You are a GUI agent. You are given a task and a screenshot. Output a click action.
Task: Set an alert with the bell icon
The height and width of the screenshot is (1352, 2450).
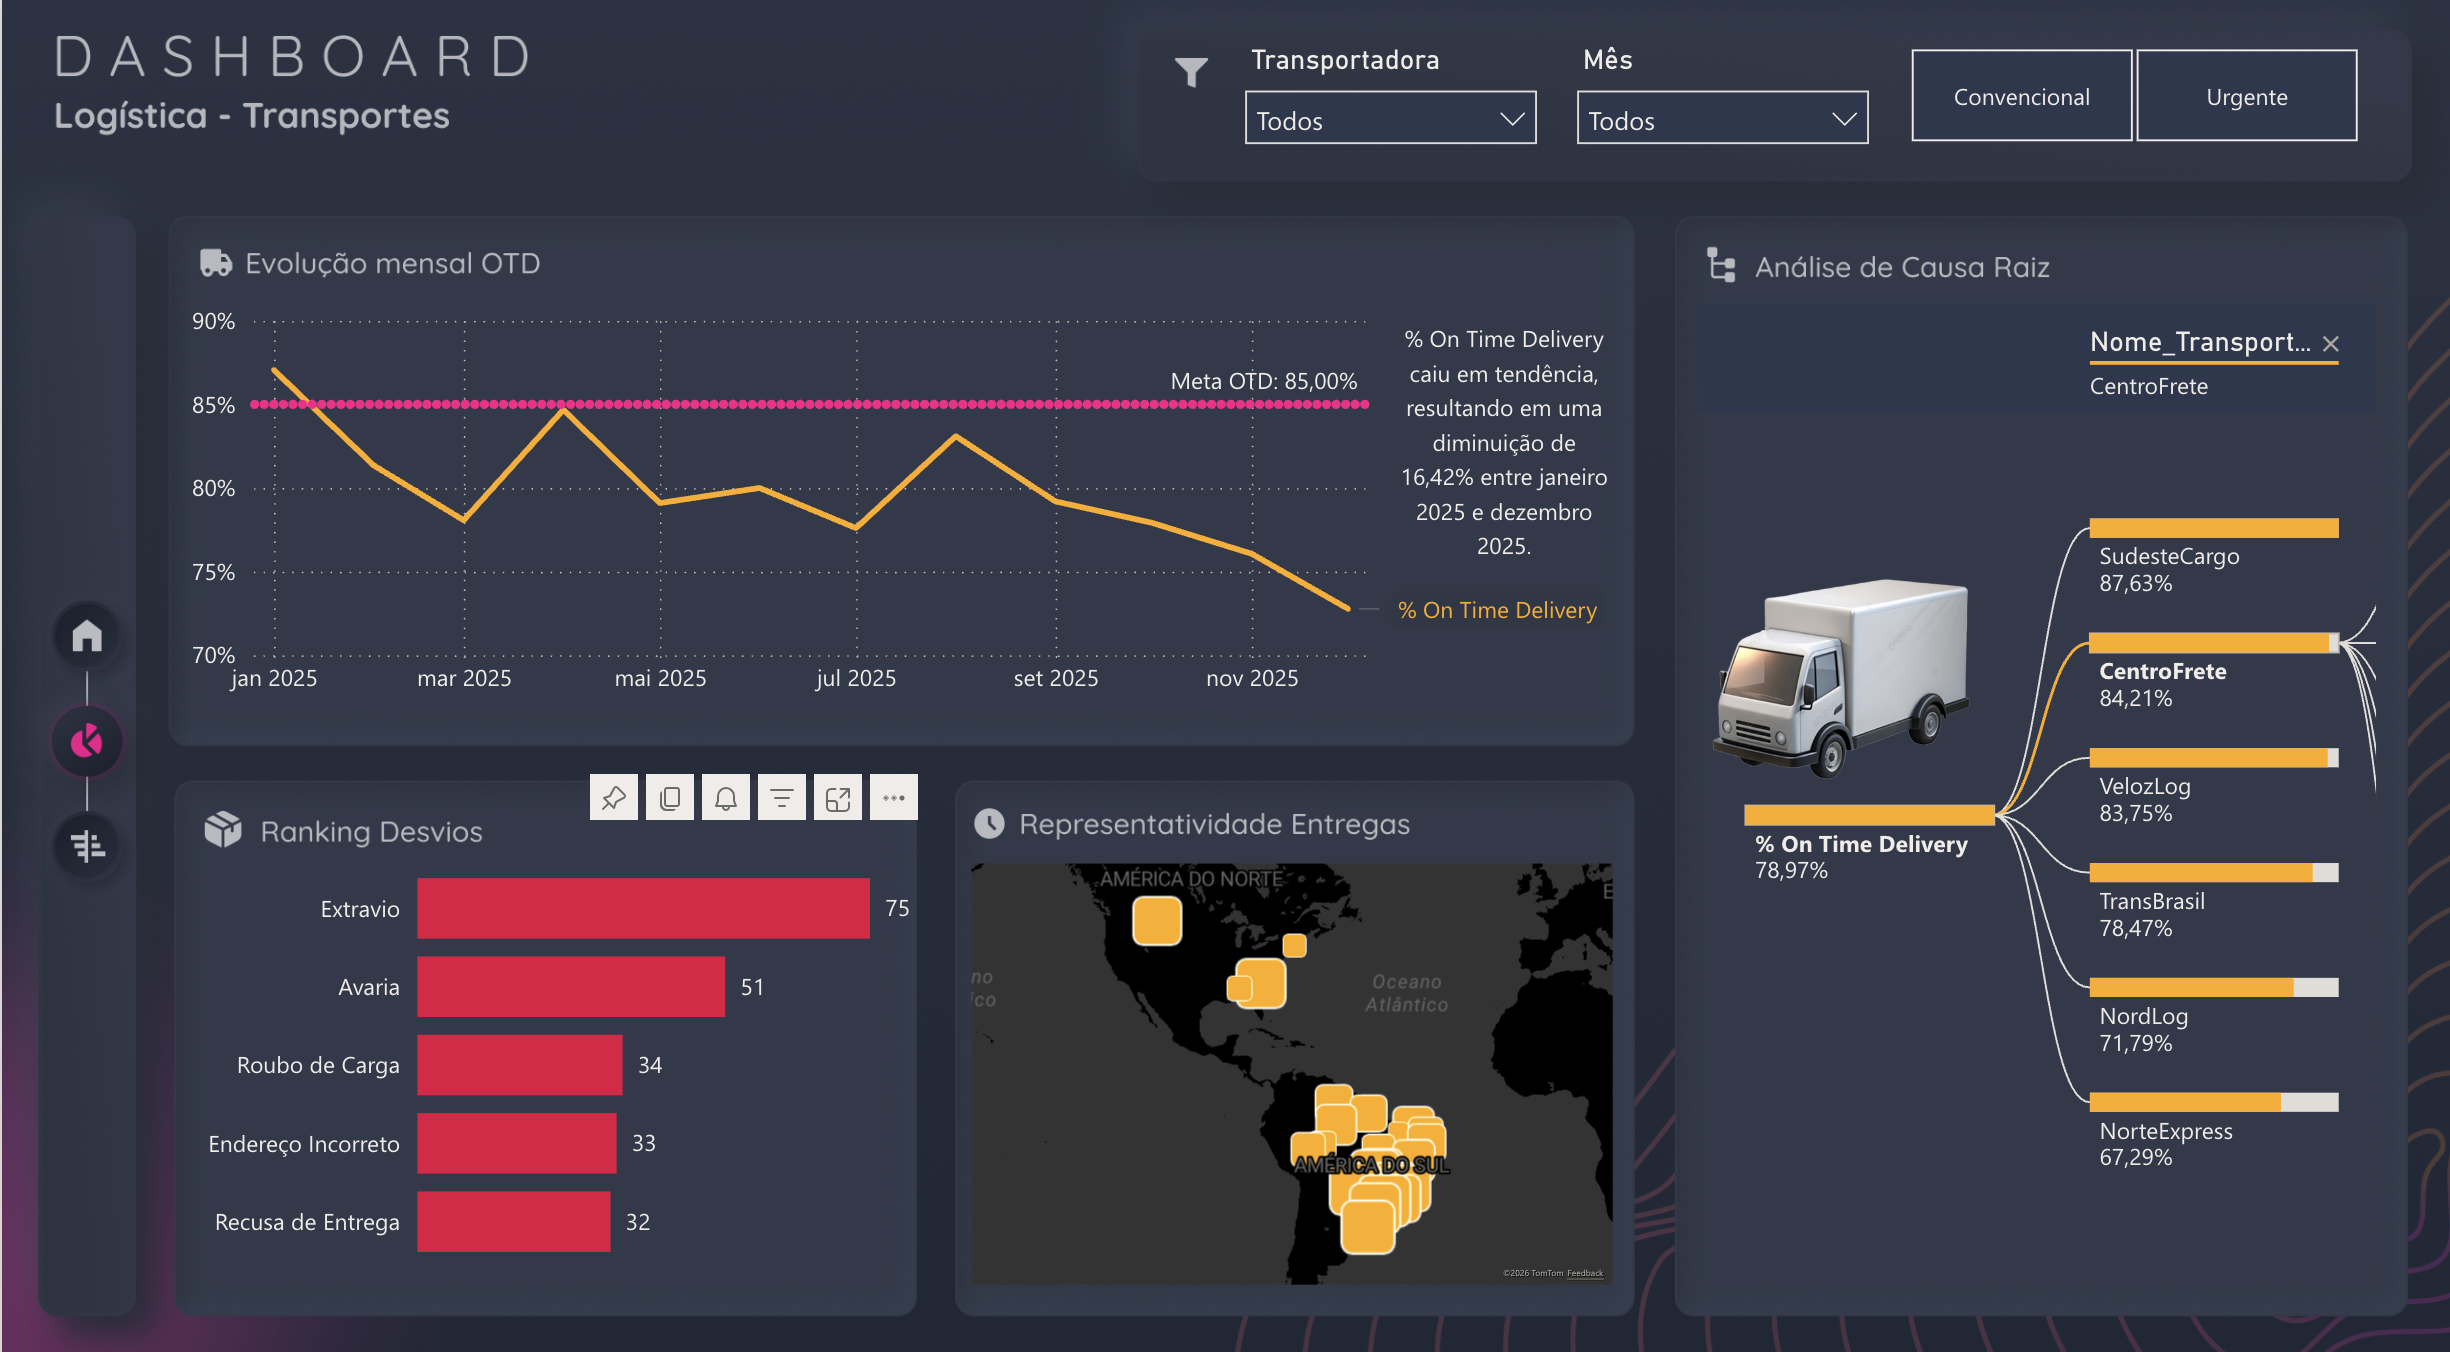coord(726,798)
